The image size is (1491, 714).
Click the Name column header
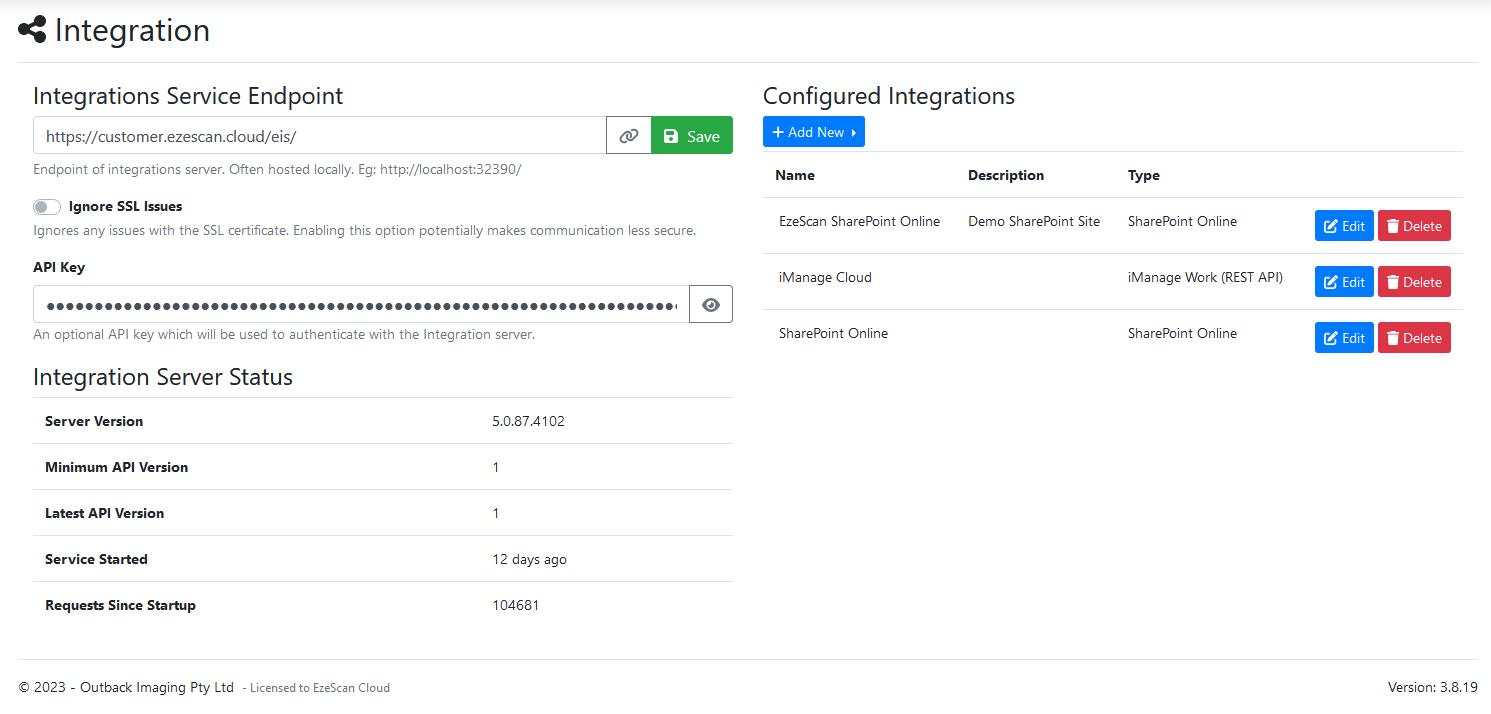point(795,175)
